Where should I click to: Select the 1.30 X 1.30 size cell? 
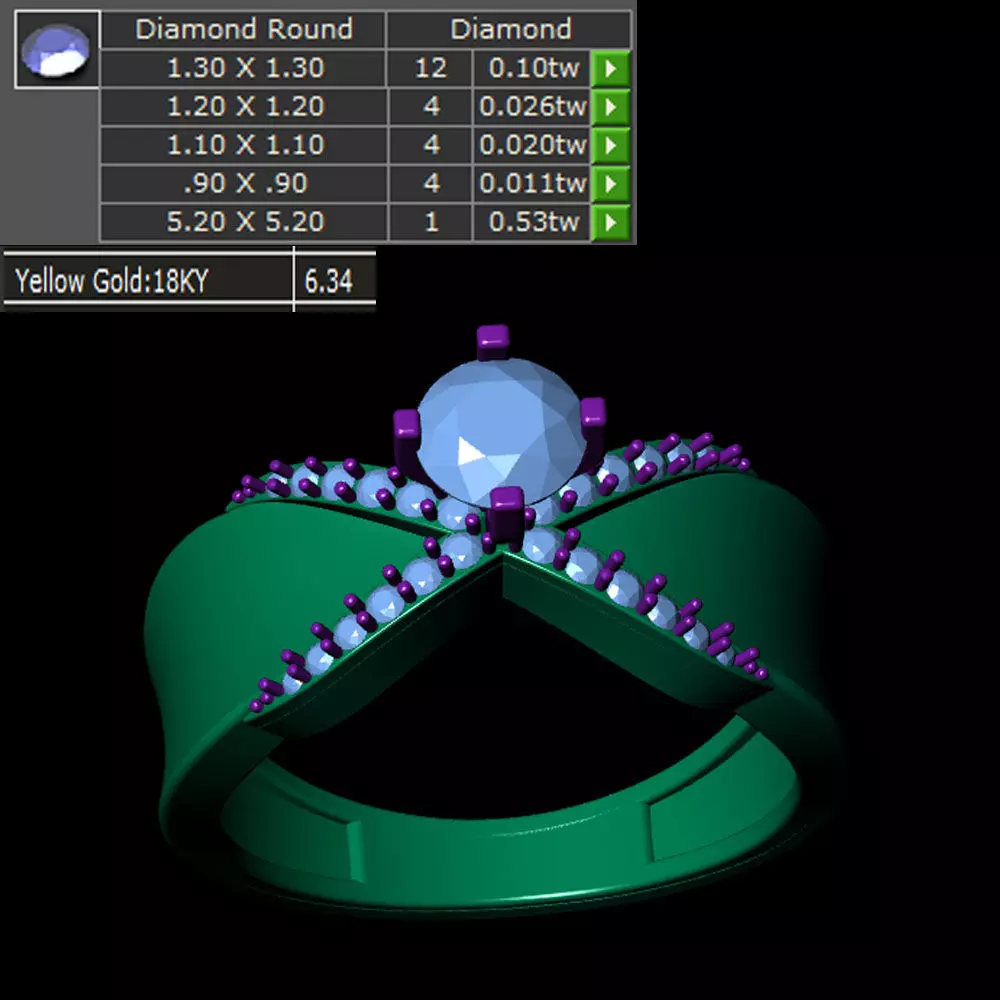(x=245, y=68)
